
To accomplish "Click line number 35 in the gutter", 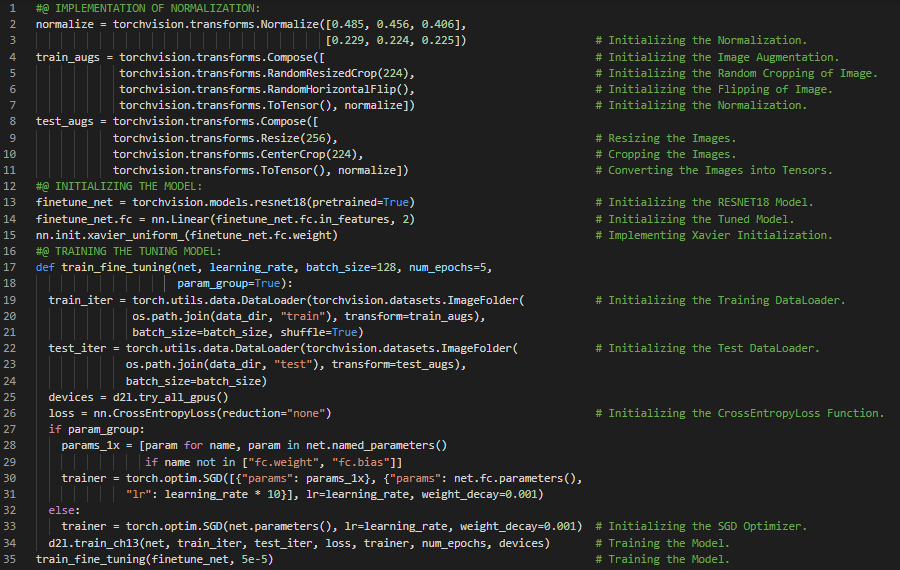I will [14, 559].
